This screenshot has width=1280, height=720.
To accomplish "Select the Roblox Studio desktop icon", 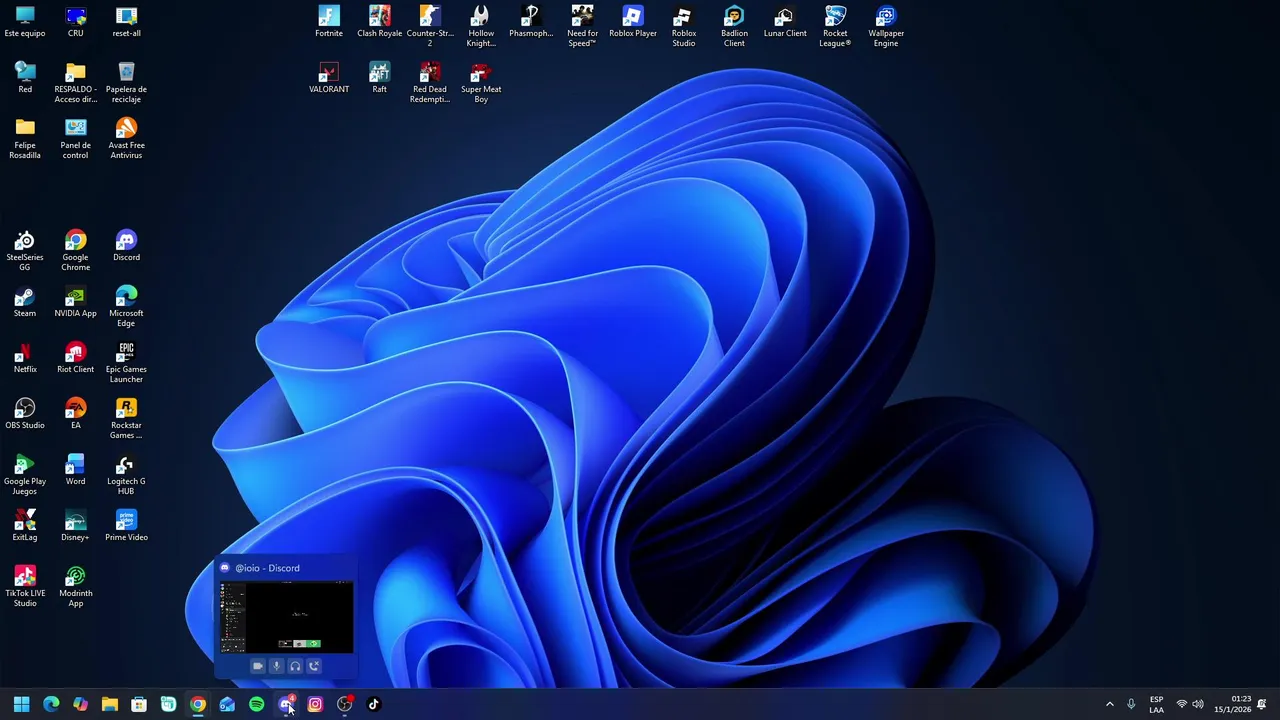I will (684, 26).
